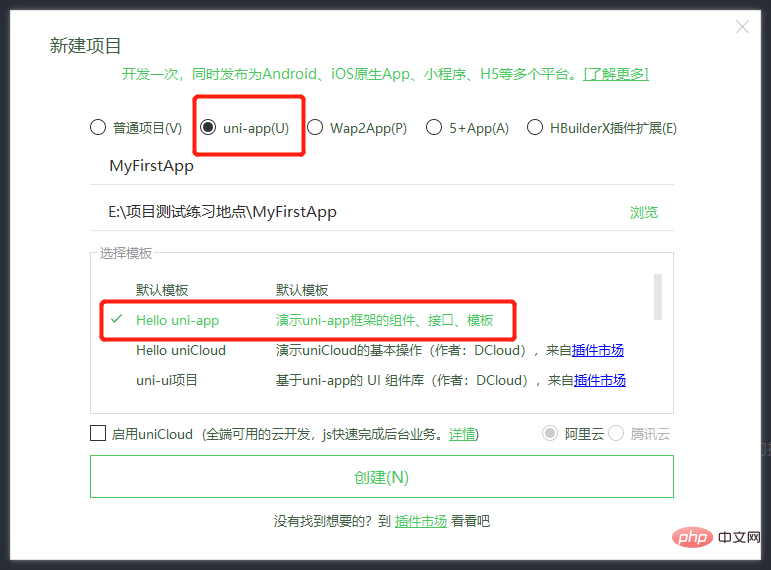
Task: Click the template list scrollbar
Action: click(x=657, y=297)
